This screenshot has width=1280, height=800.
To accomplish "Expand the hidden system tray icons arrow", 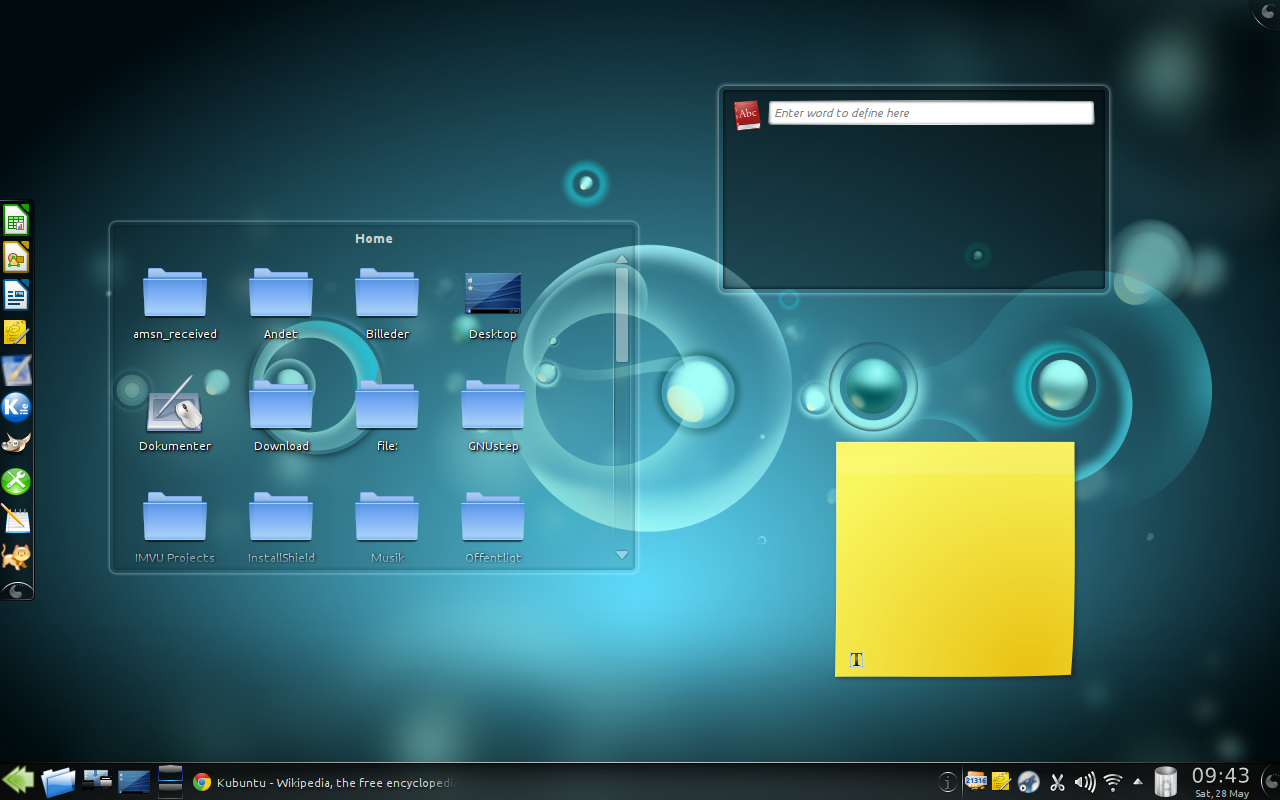I will [1138, 782].
